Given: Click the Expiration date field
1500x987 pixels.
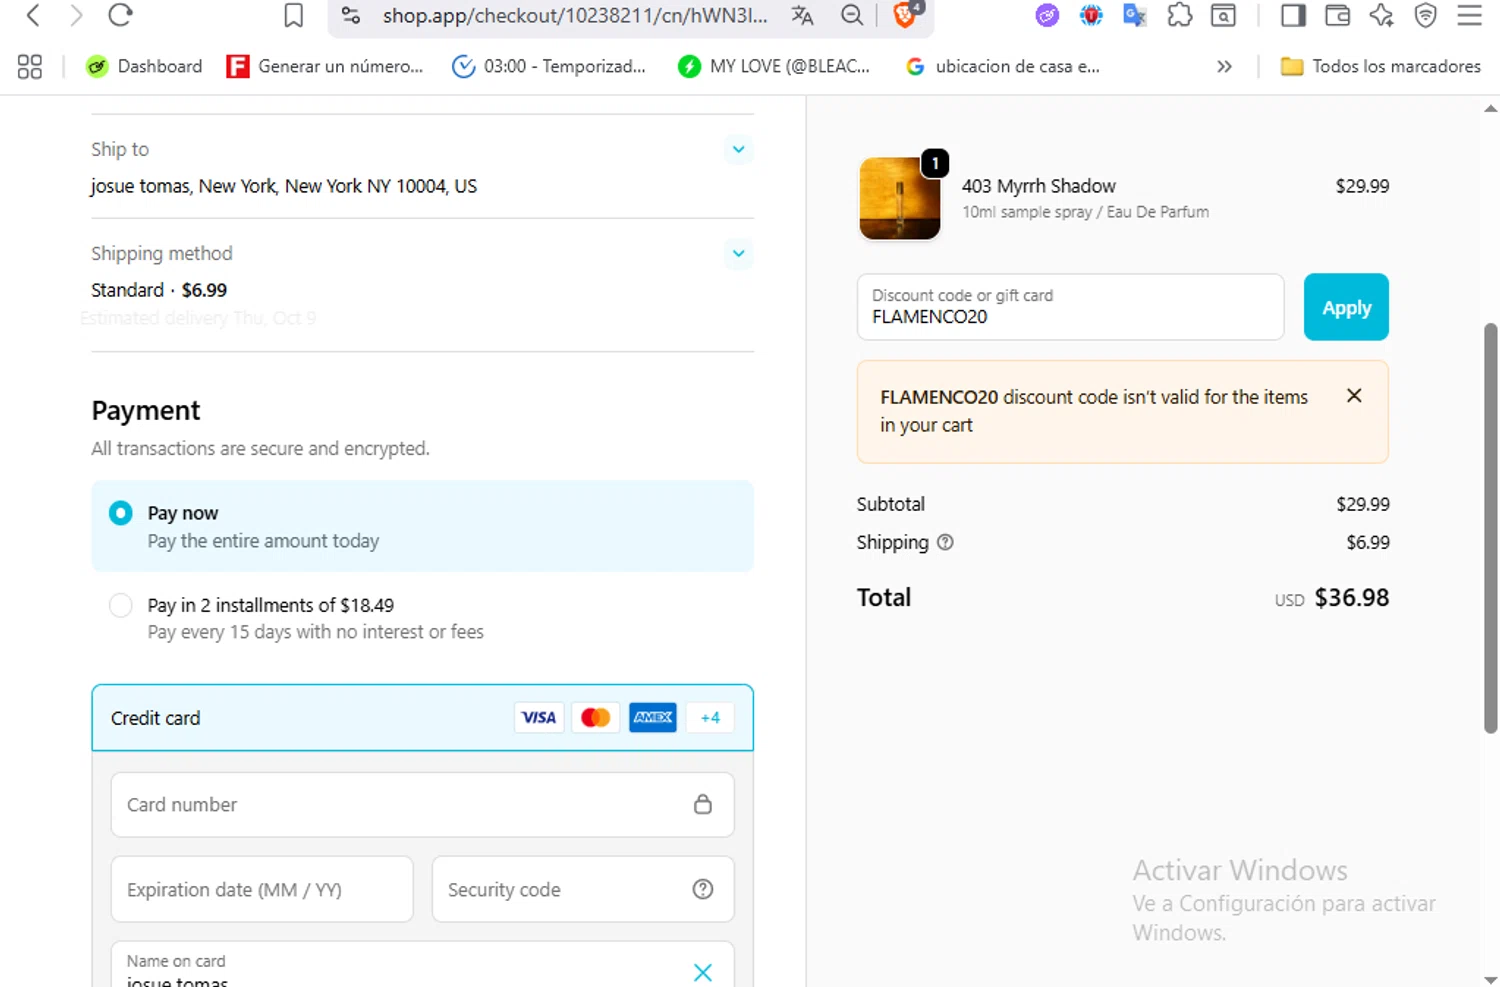Looking at the screenshot, I should point(262,889).
